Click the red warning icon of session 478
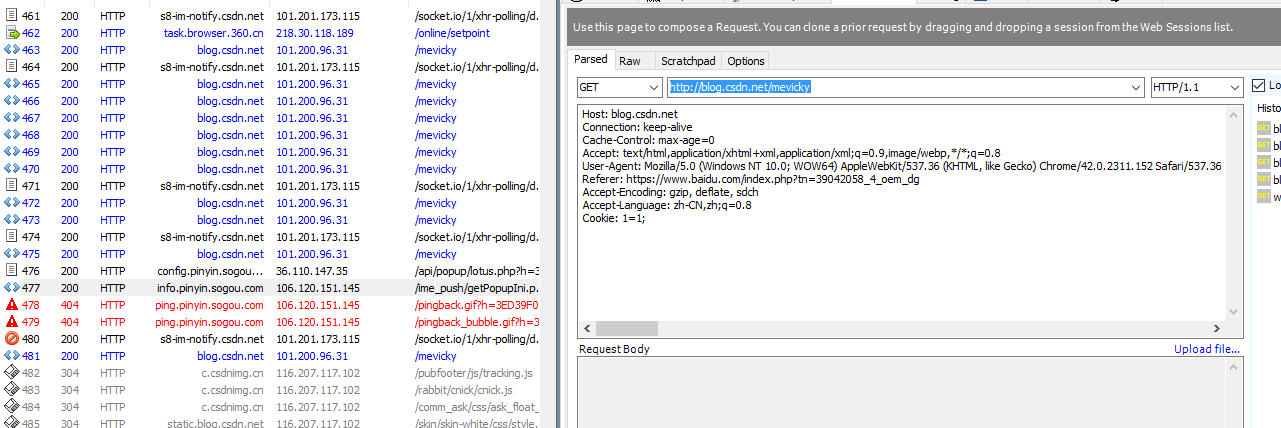Screen dimensions: 1281x428 point(11,305)
